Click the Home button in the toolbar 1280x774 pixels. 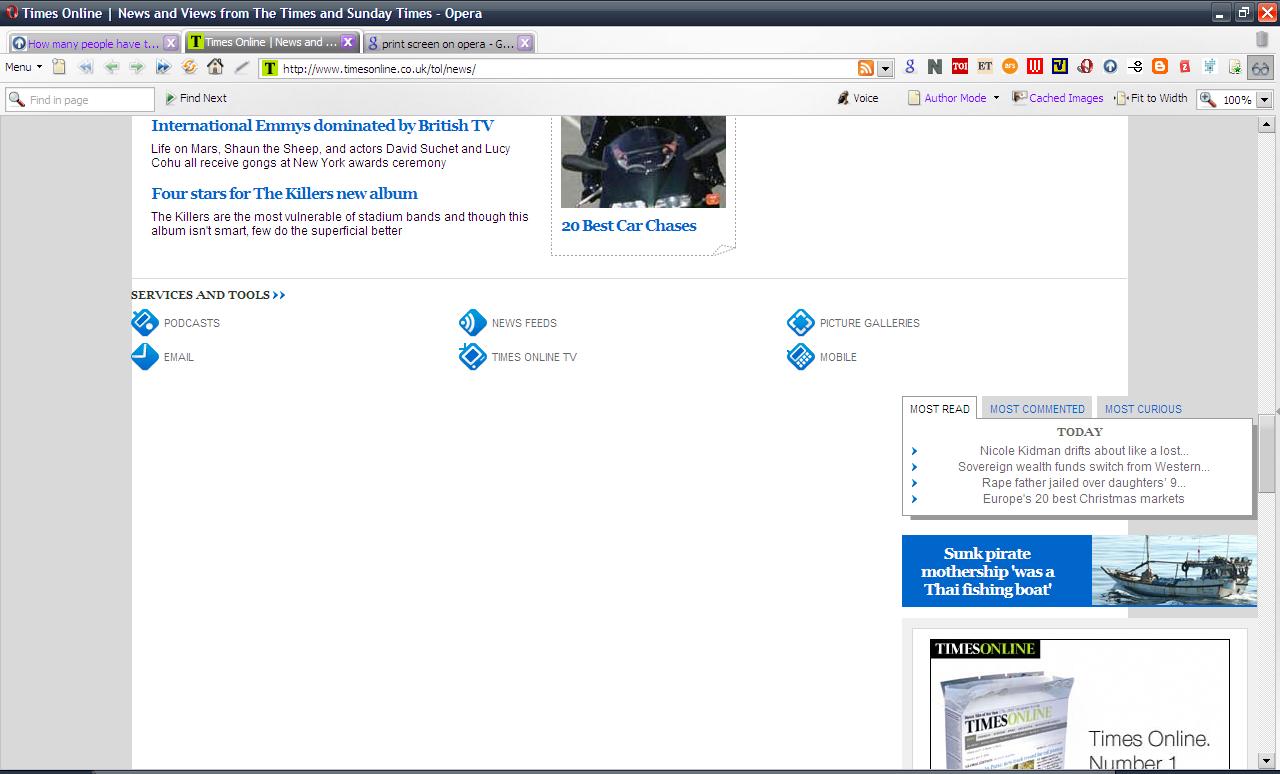[215, 67]
